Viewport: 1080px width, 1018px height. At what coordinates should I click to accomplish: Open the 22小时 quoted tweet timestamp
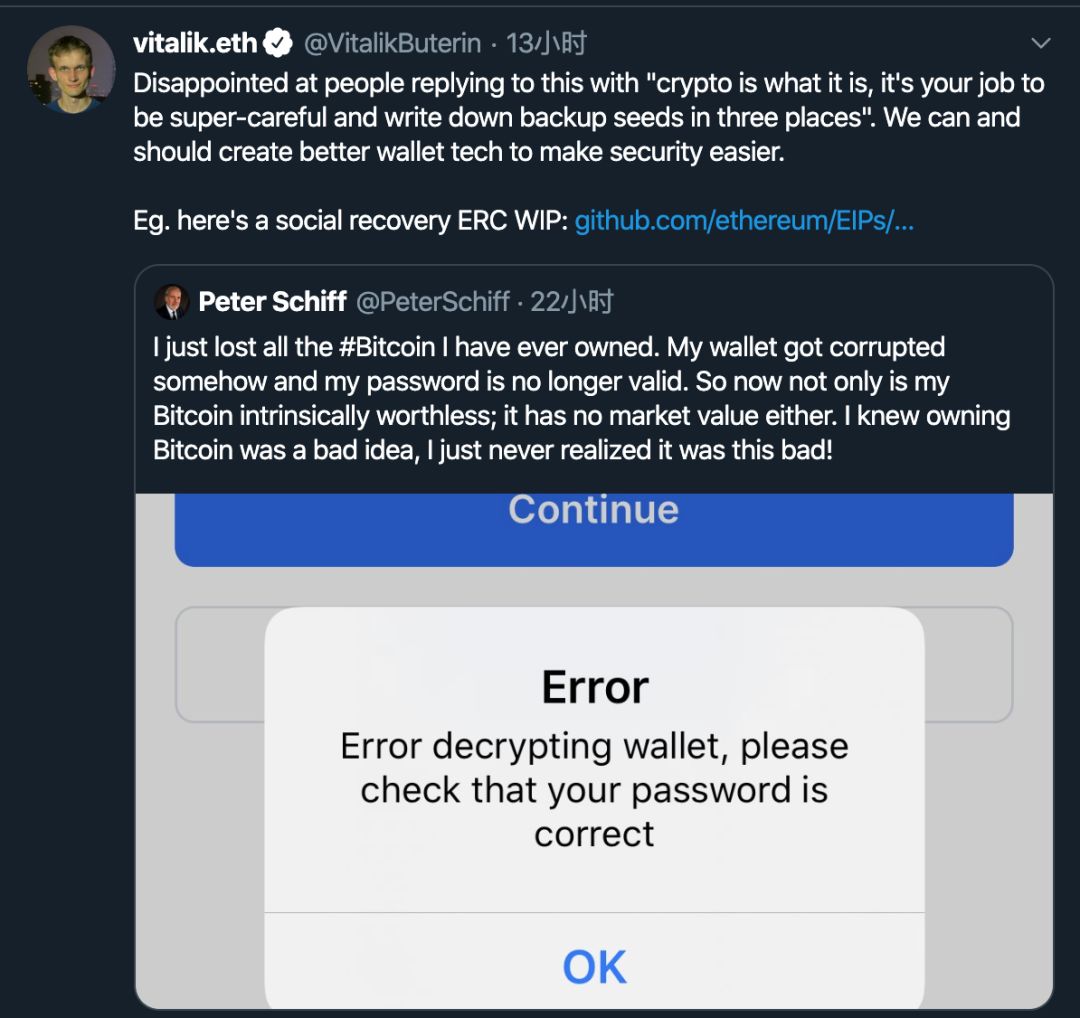pos(571,302)
